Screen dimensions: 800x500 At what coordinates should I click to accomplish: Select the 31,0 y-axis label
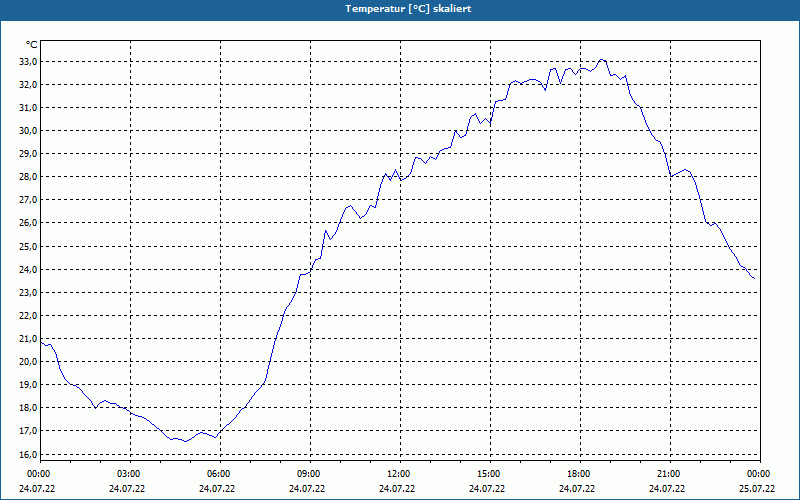pos(28,108)
